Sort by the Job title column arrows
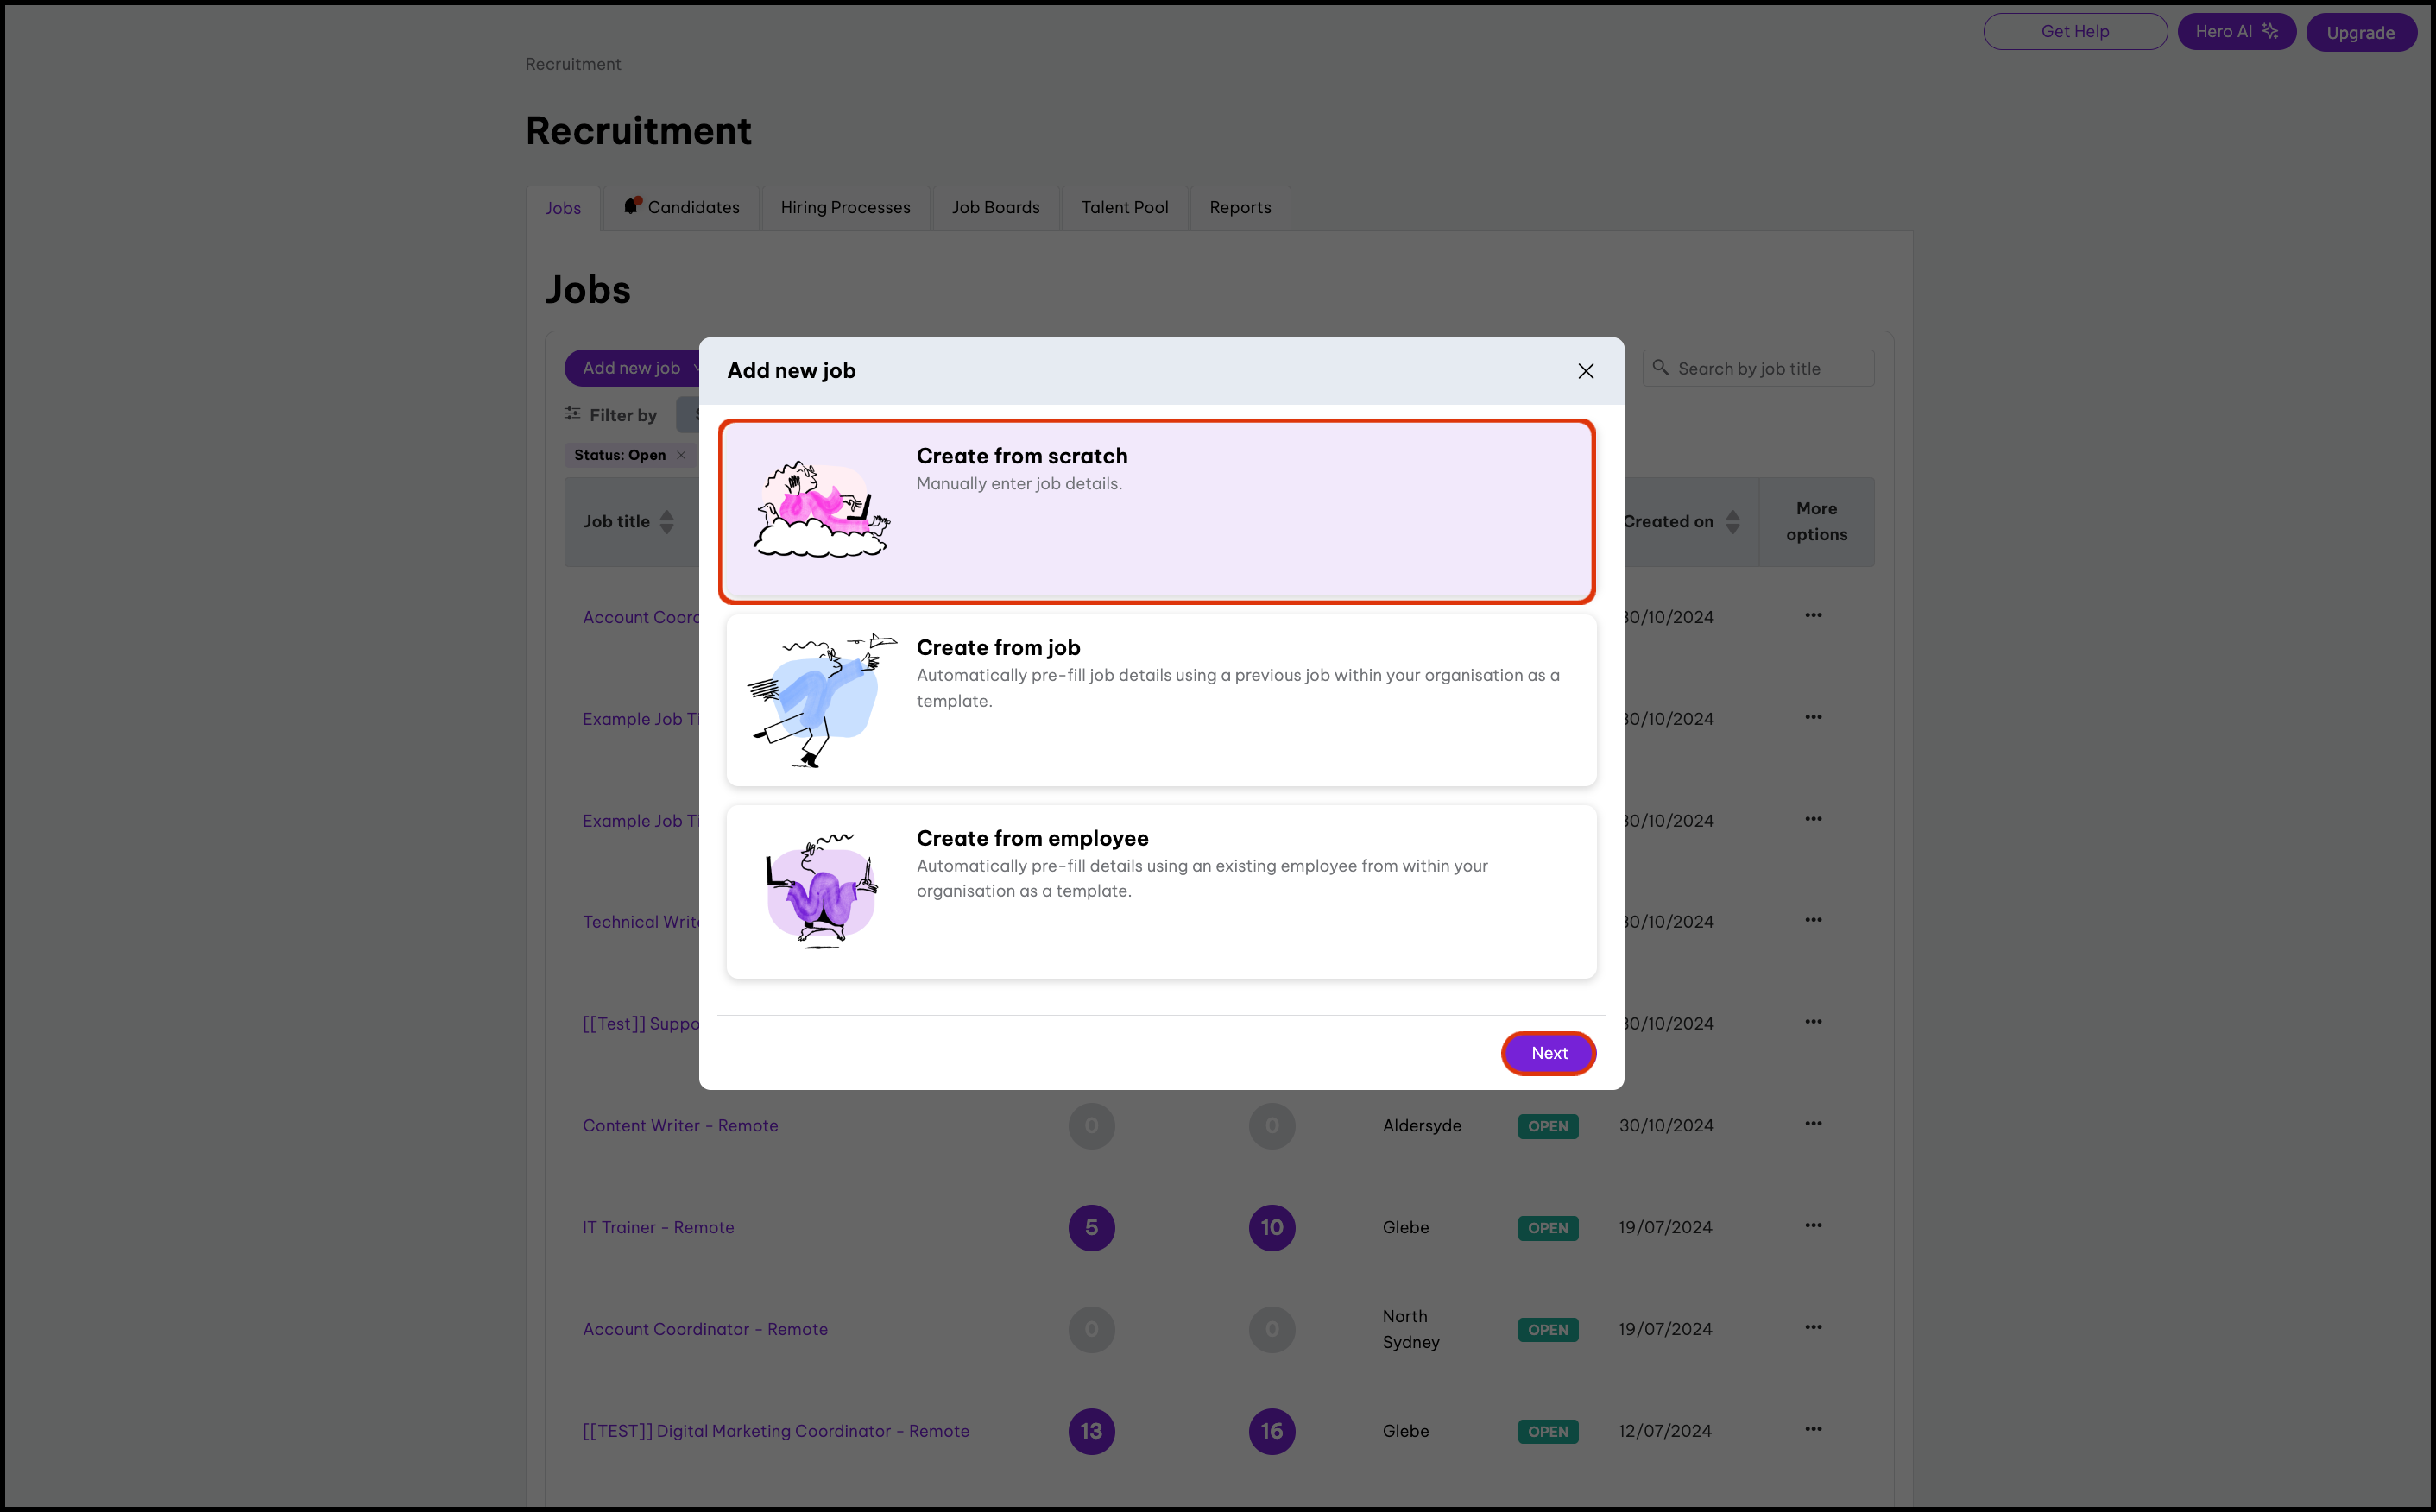This screenshot has width=2436, height=1512. click(667, 522)
